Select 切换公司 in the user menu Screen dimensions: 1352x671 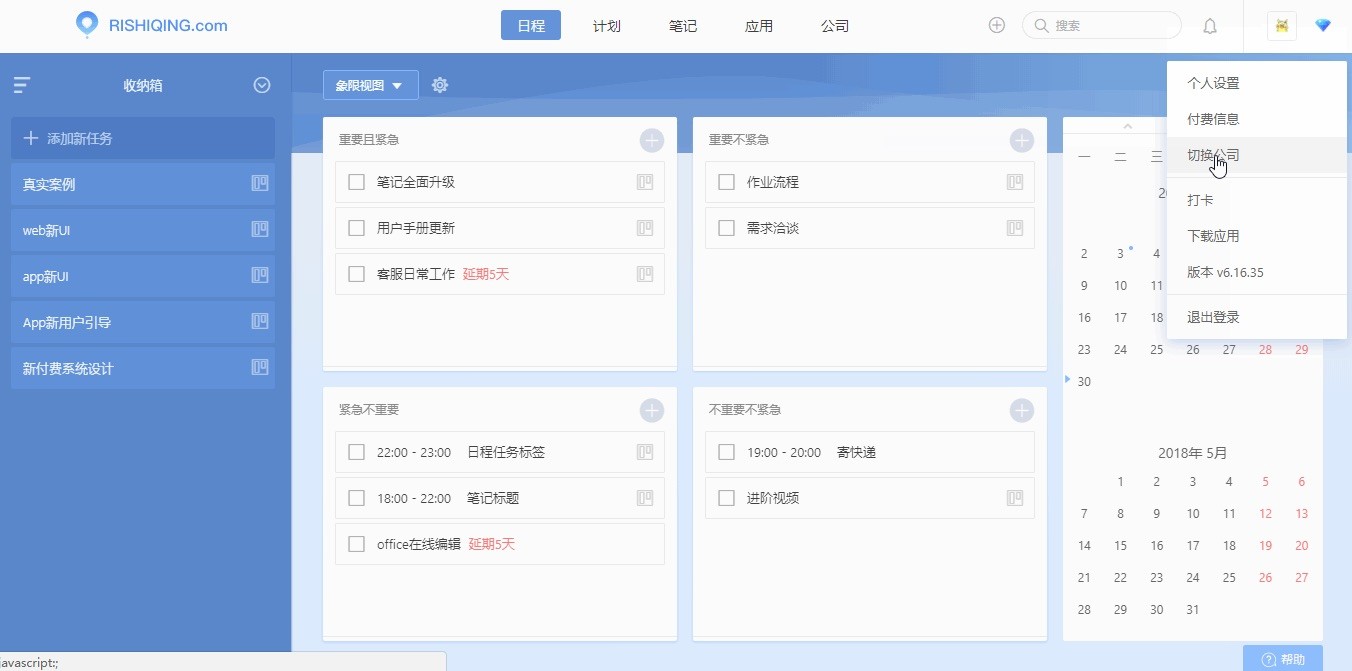(1257, 155)
